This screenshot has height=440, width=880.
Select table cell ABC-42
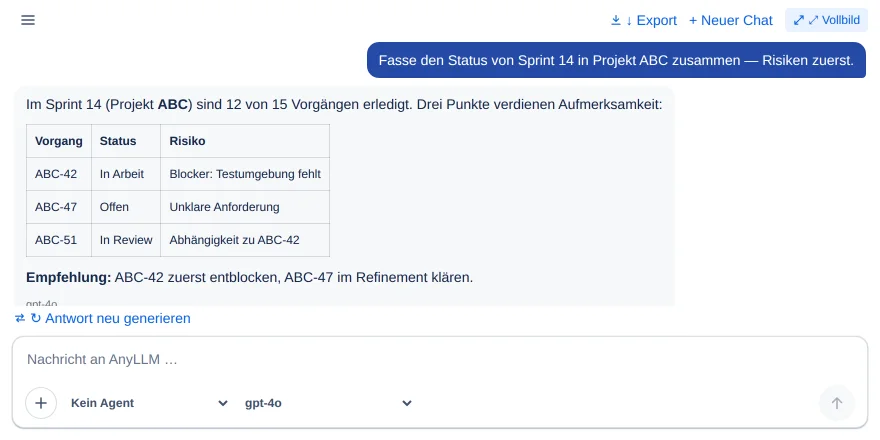pyautogui.click(x=59, y=174)
